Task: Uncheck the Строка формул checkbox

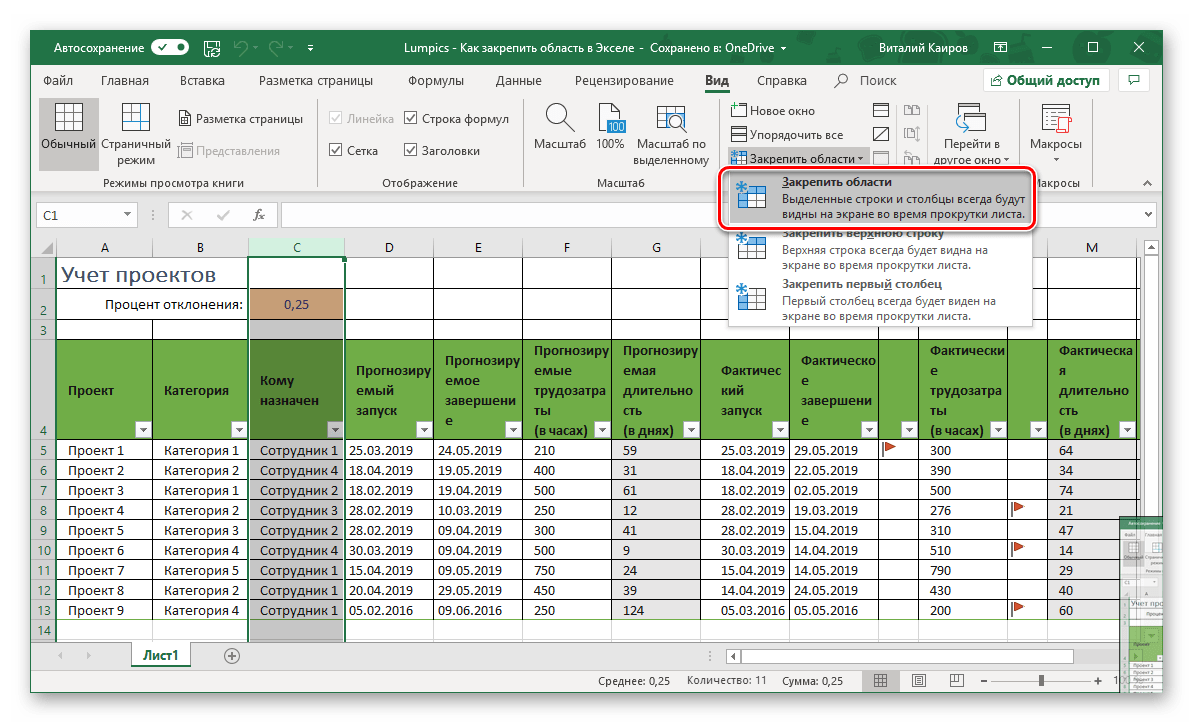Action: [x=411, y=119]
